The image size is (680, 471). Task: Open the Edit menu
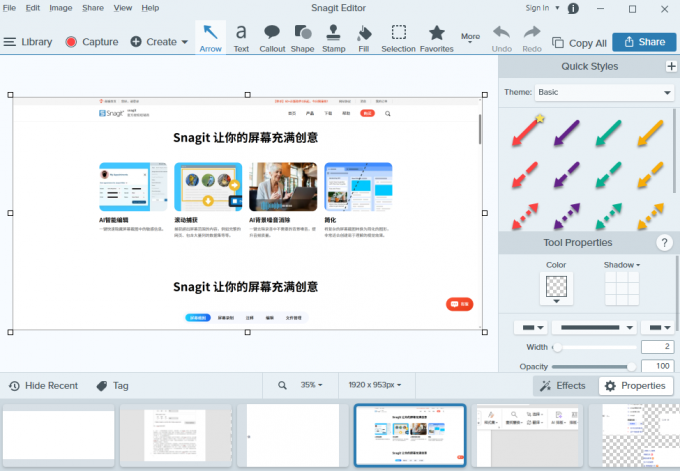click(x=33, y=8)
